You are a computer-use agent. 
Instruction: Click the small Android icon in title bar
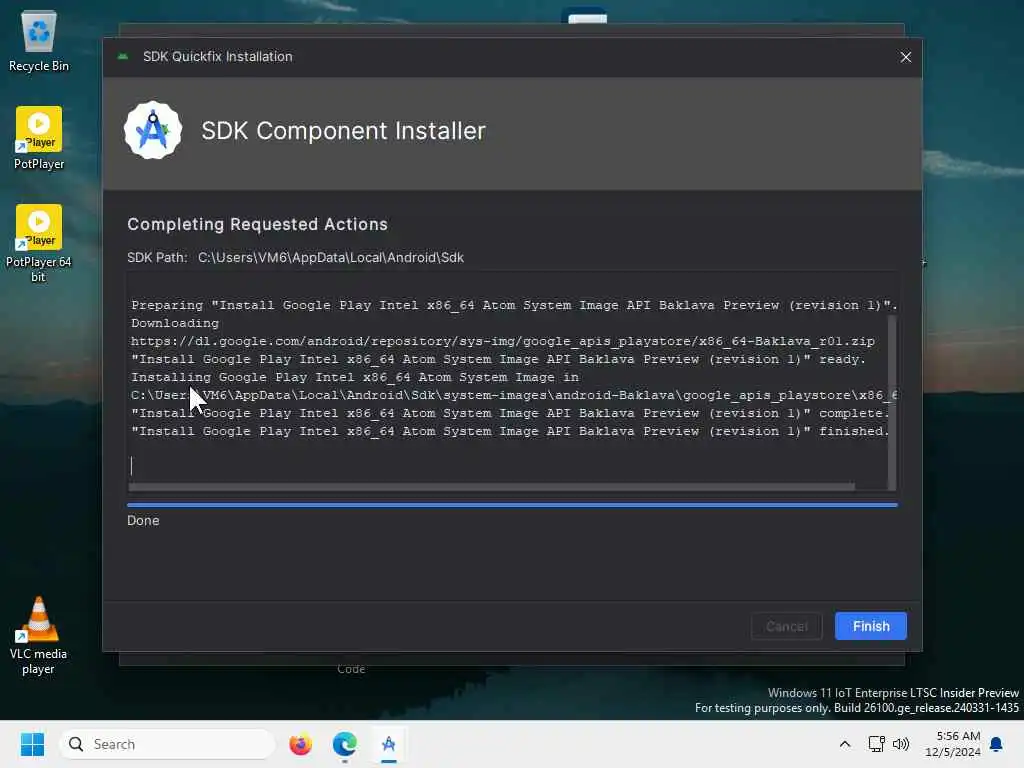click(123, 57)
